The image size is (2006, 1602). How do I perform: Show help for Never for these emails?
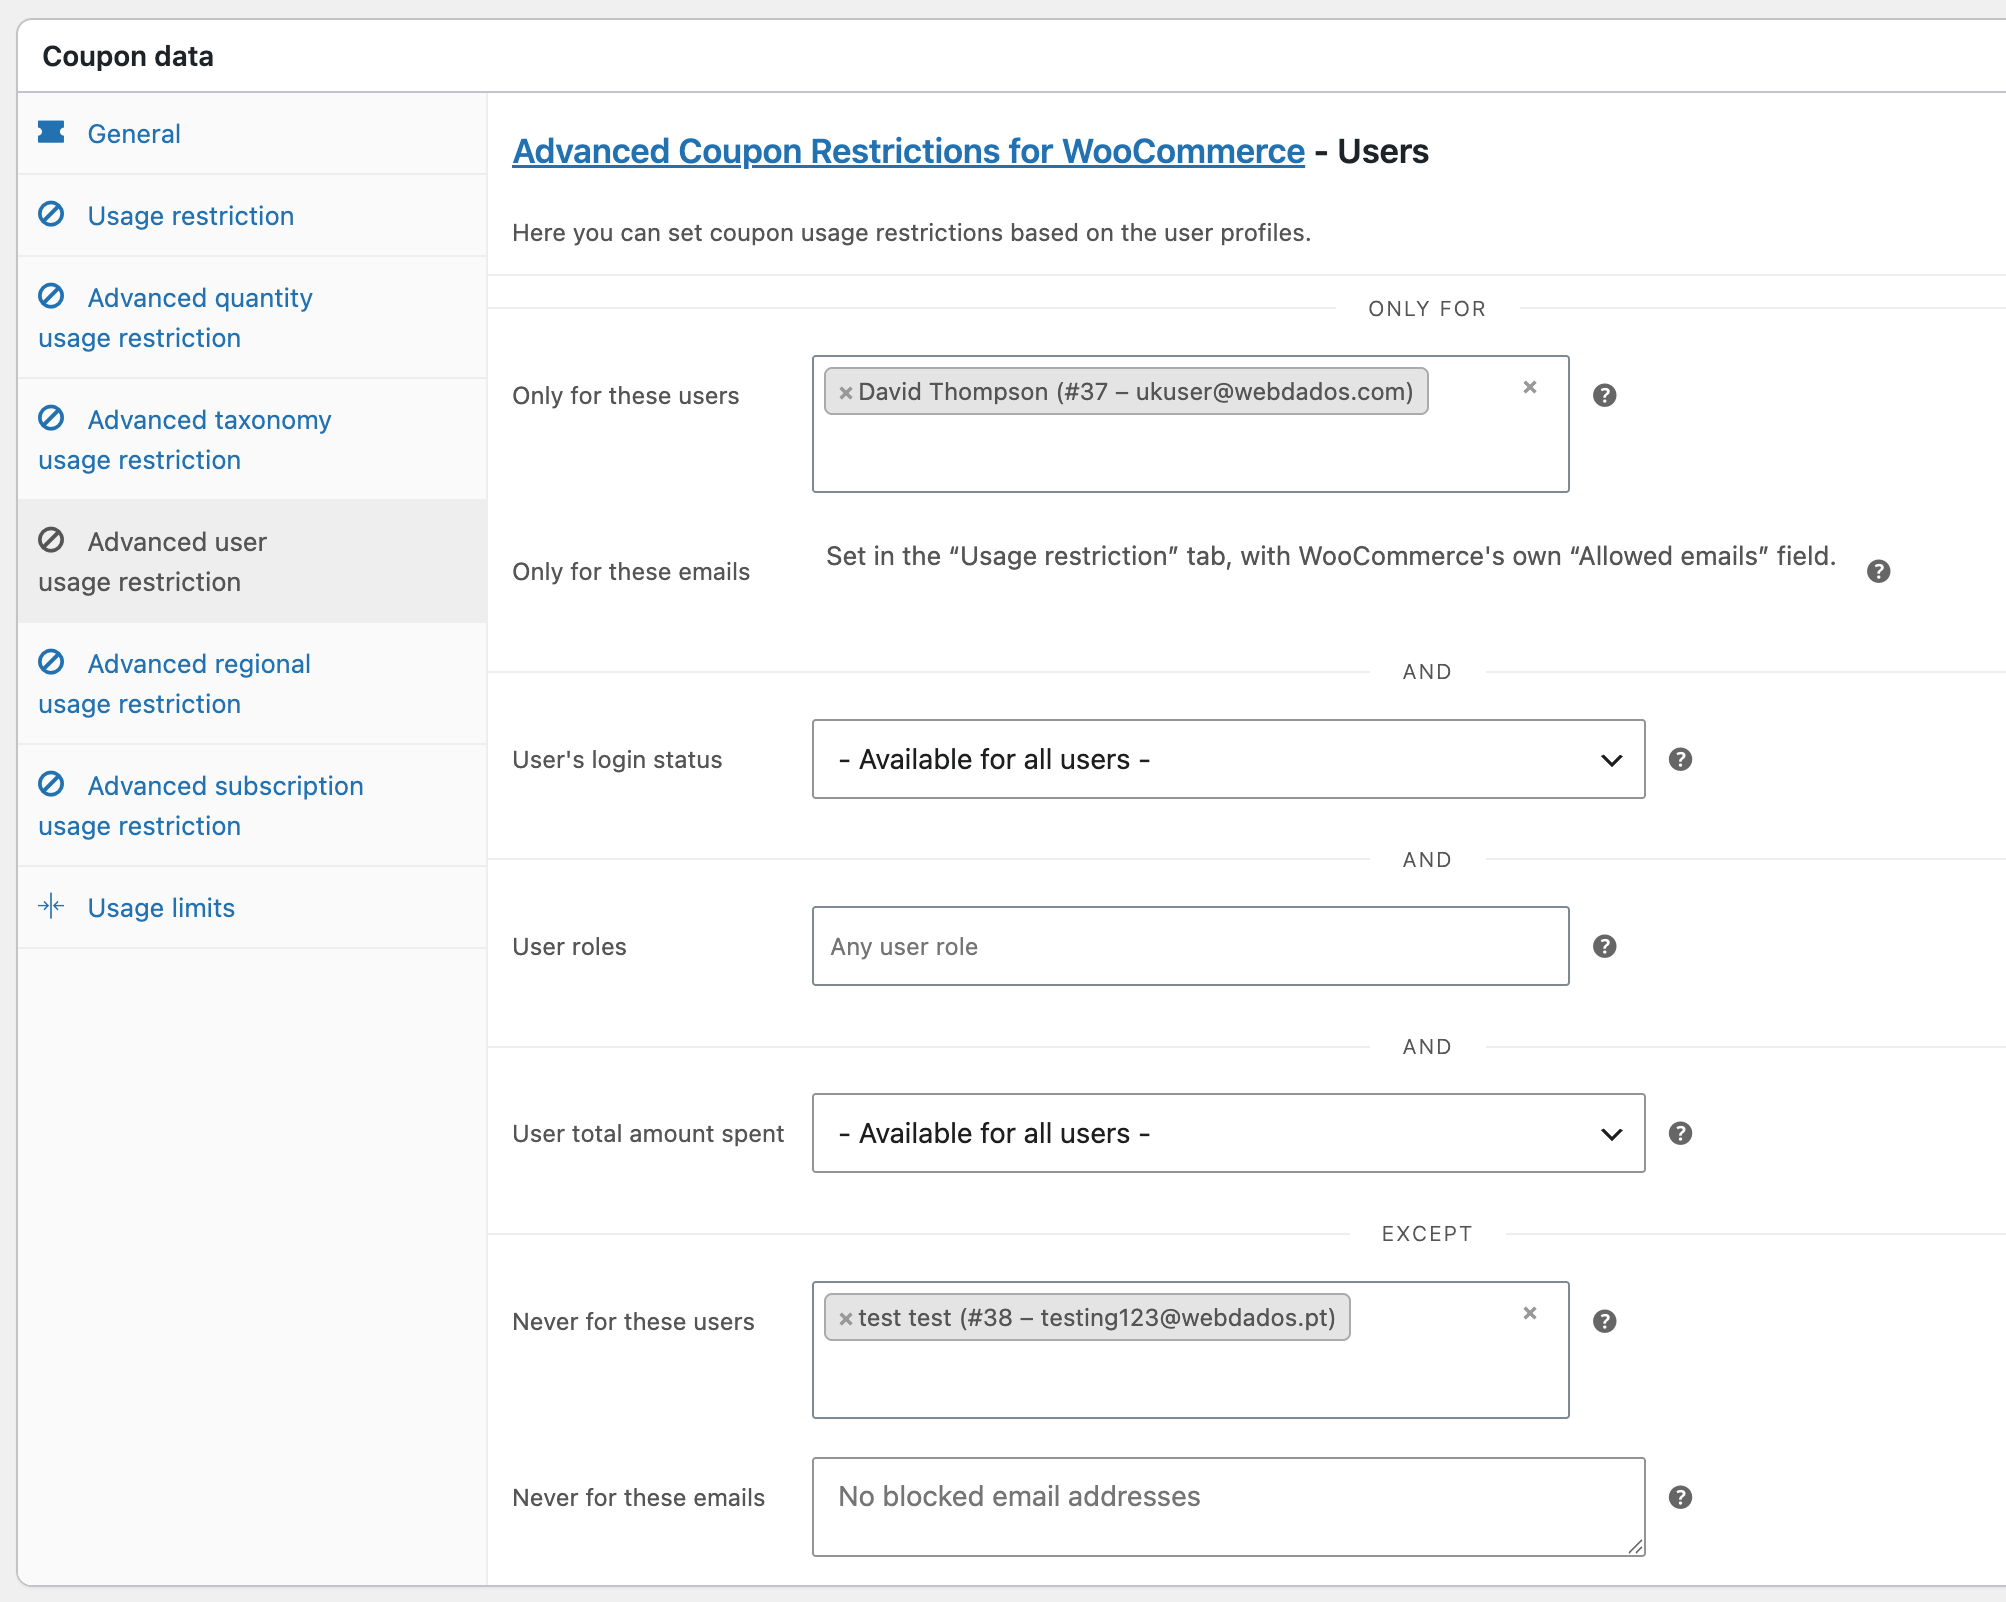1680,1497
